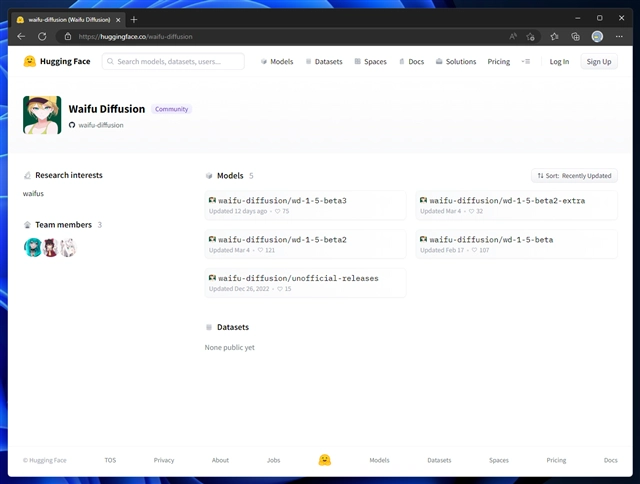Open the first teal-haired team member avatar
Image resolution: width=640 pixels, height=484 pixels.
pyautogui.click(x=33, y=248)
